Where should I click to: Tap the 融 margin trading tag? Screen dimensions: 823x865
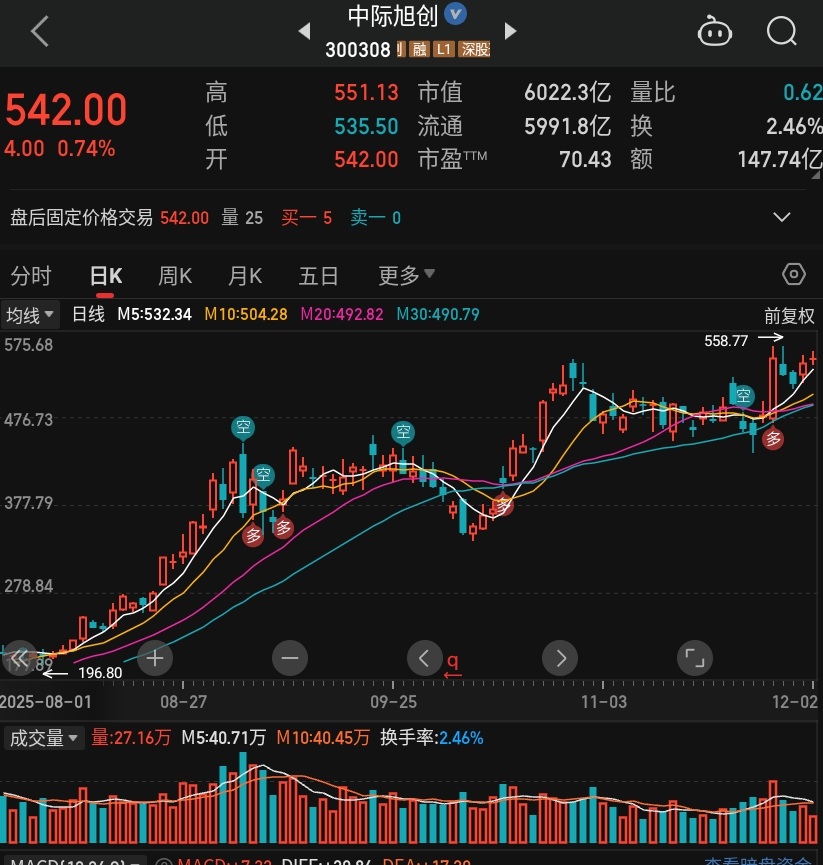click(x=420, y=50)
